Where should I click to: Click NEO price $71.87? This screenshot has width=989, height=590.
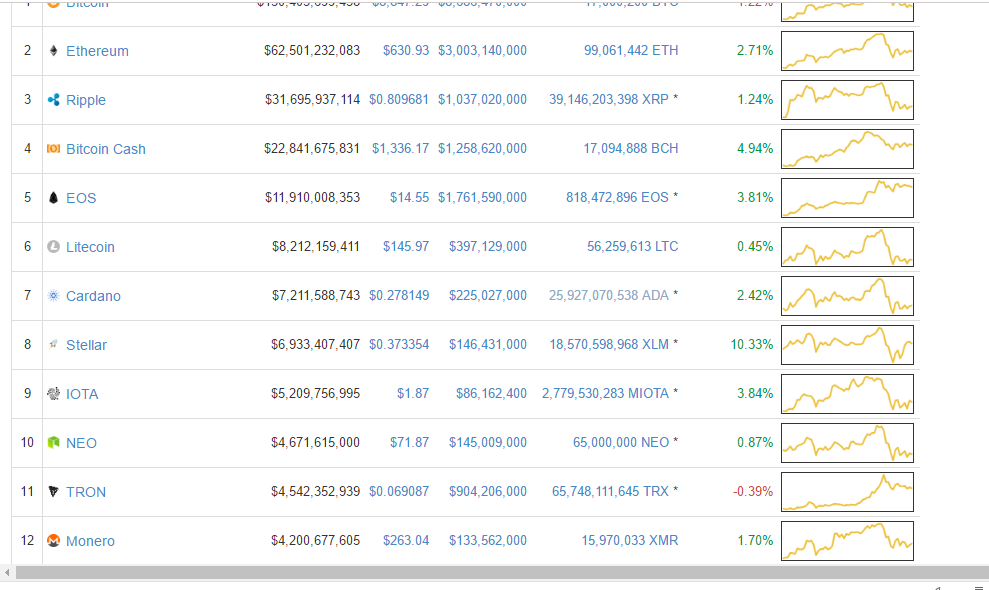pos(409,442)
